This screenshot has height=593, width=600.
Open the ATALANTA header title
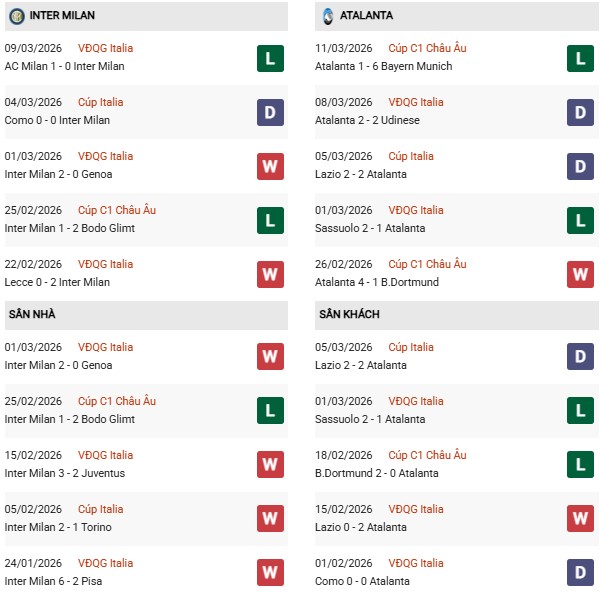[366, 16]
